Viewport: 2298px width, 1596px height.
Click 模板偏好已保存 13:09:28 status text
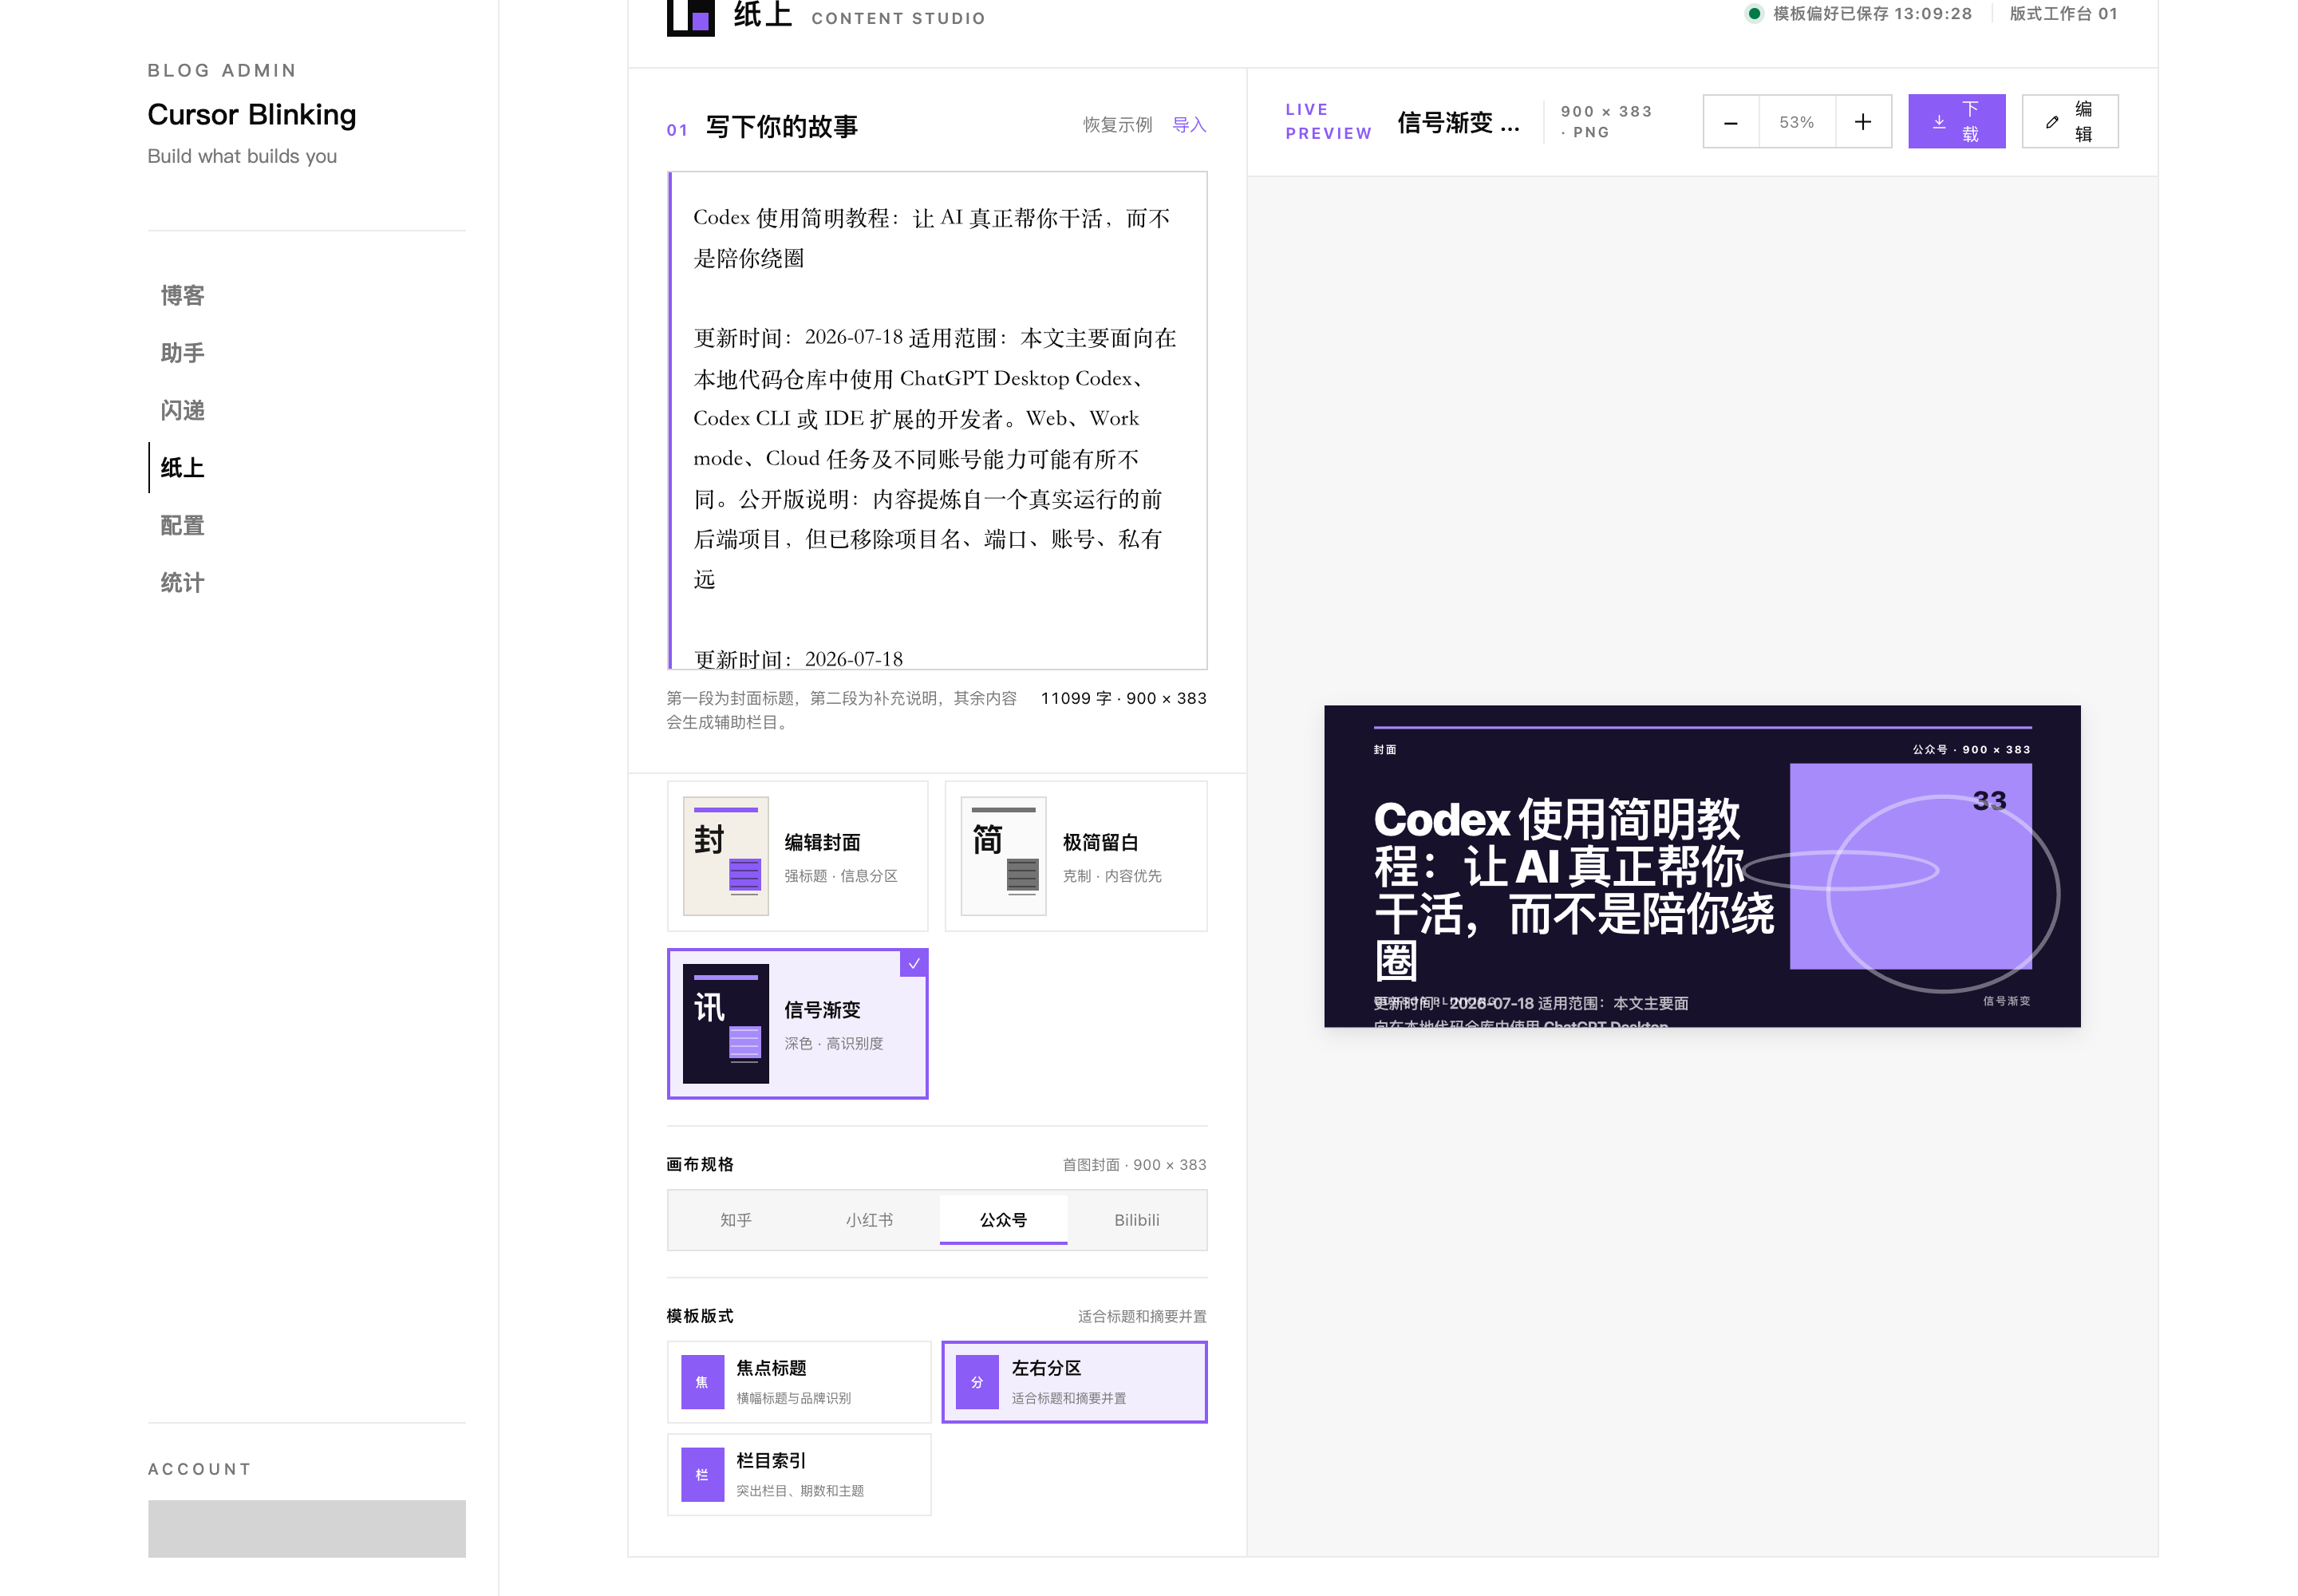click(1872, 14)
